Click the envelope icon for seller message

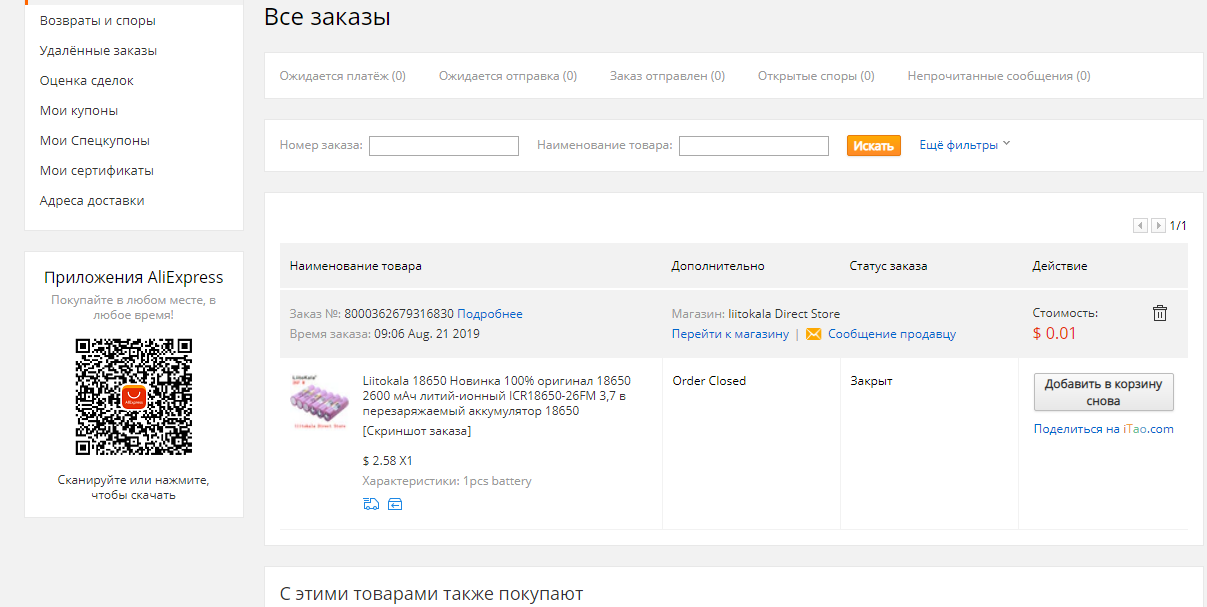[x=814, y=334]
